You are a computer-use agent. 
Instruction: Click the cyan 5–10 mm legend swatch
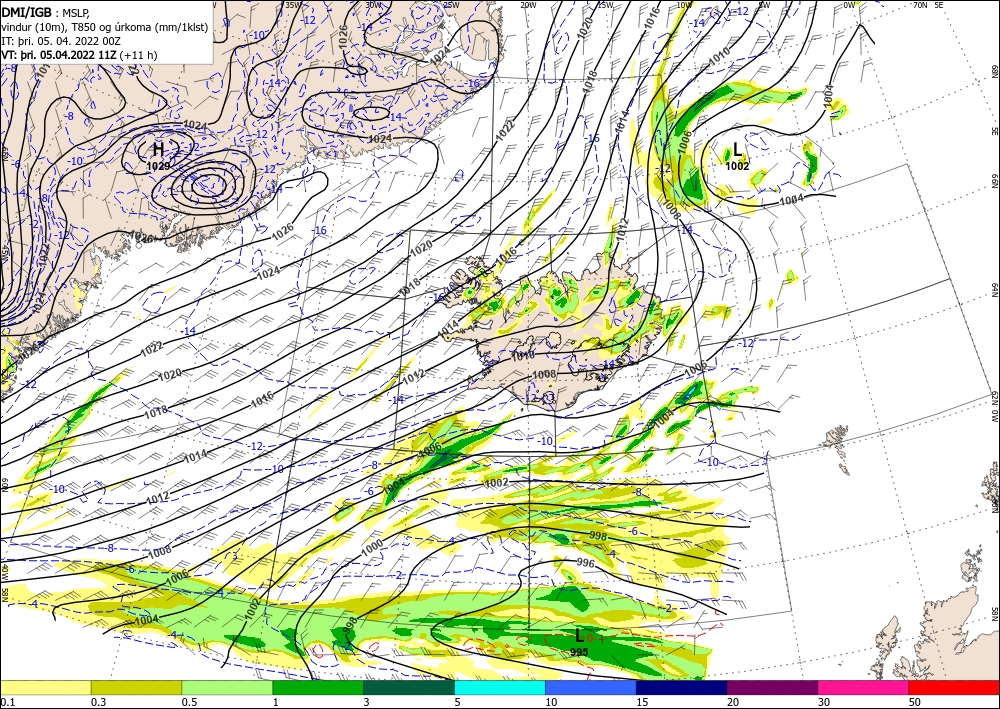point(500,687)
